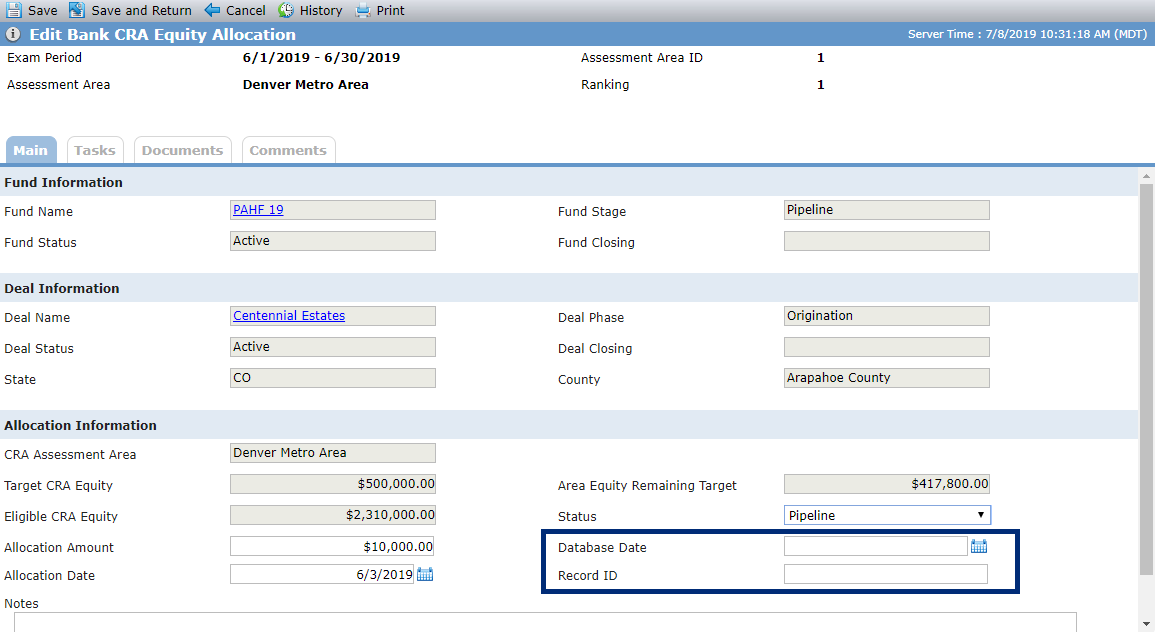Click inside the Notes text area
Screen dimensions: 1155x632
click(545, 622)
